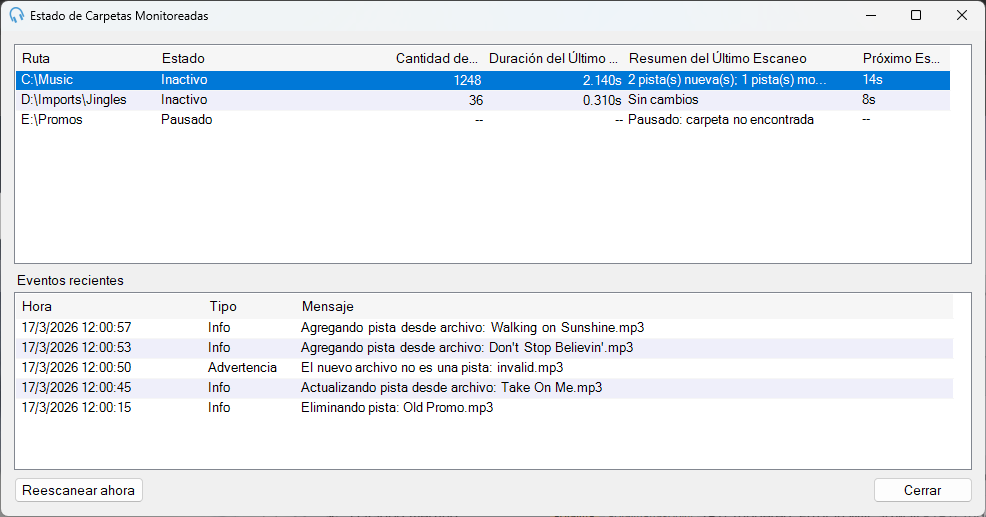This screenshot has height=517, width=986.
Task: Select the 12:00:50 event timestamp
Action: pos(77,367)
